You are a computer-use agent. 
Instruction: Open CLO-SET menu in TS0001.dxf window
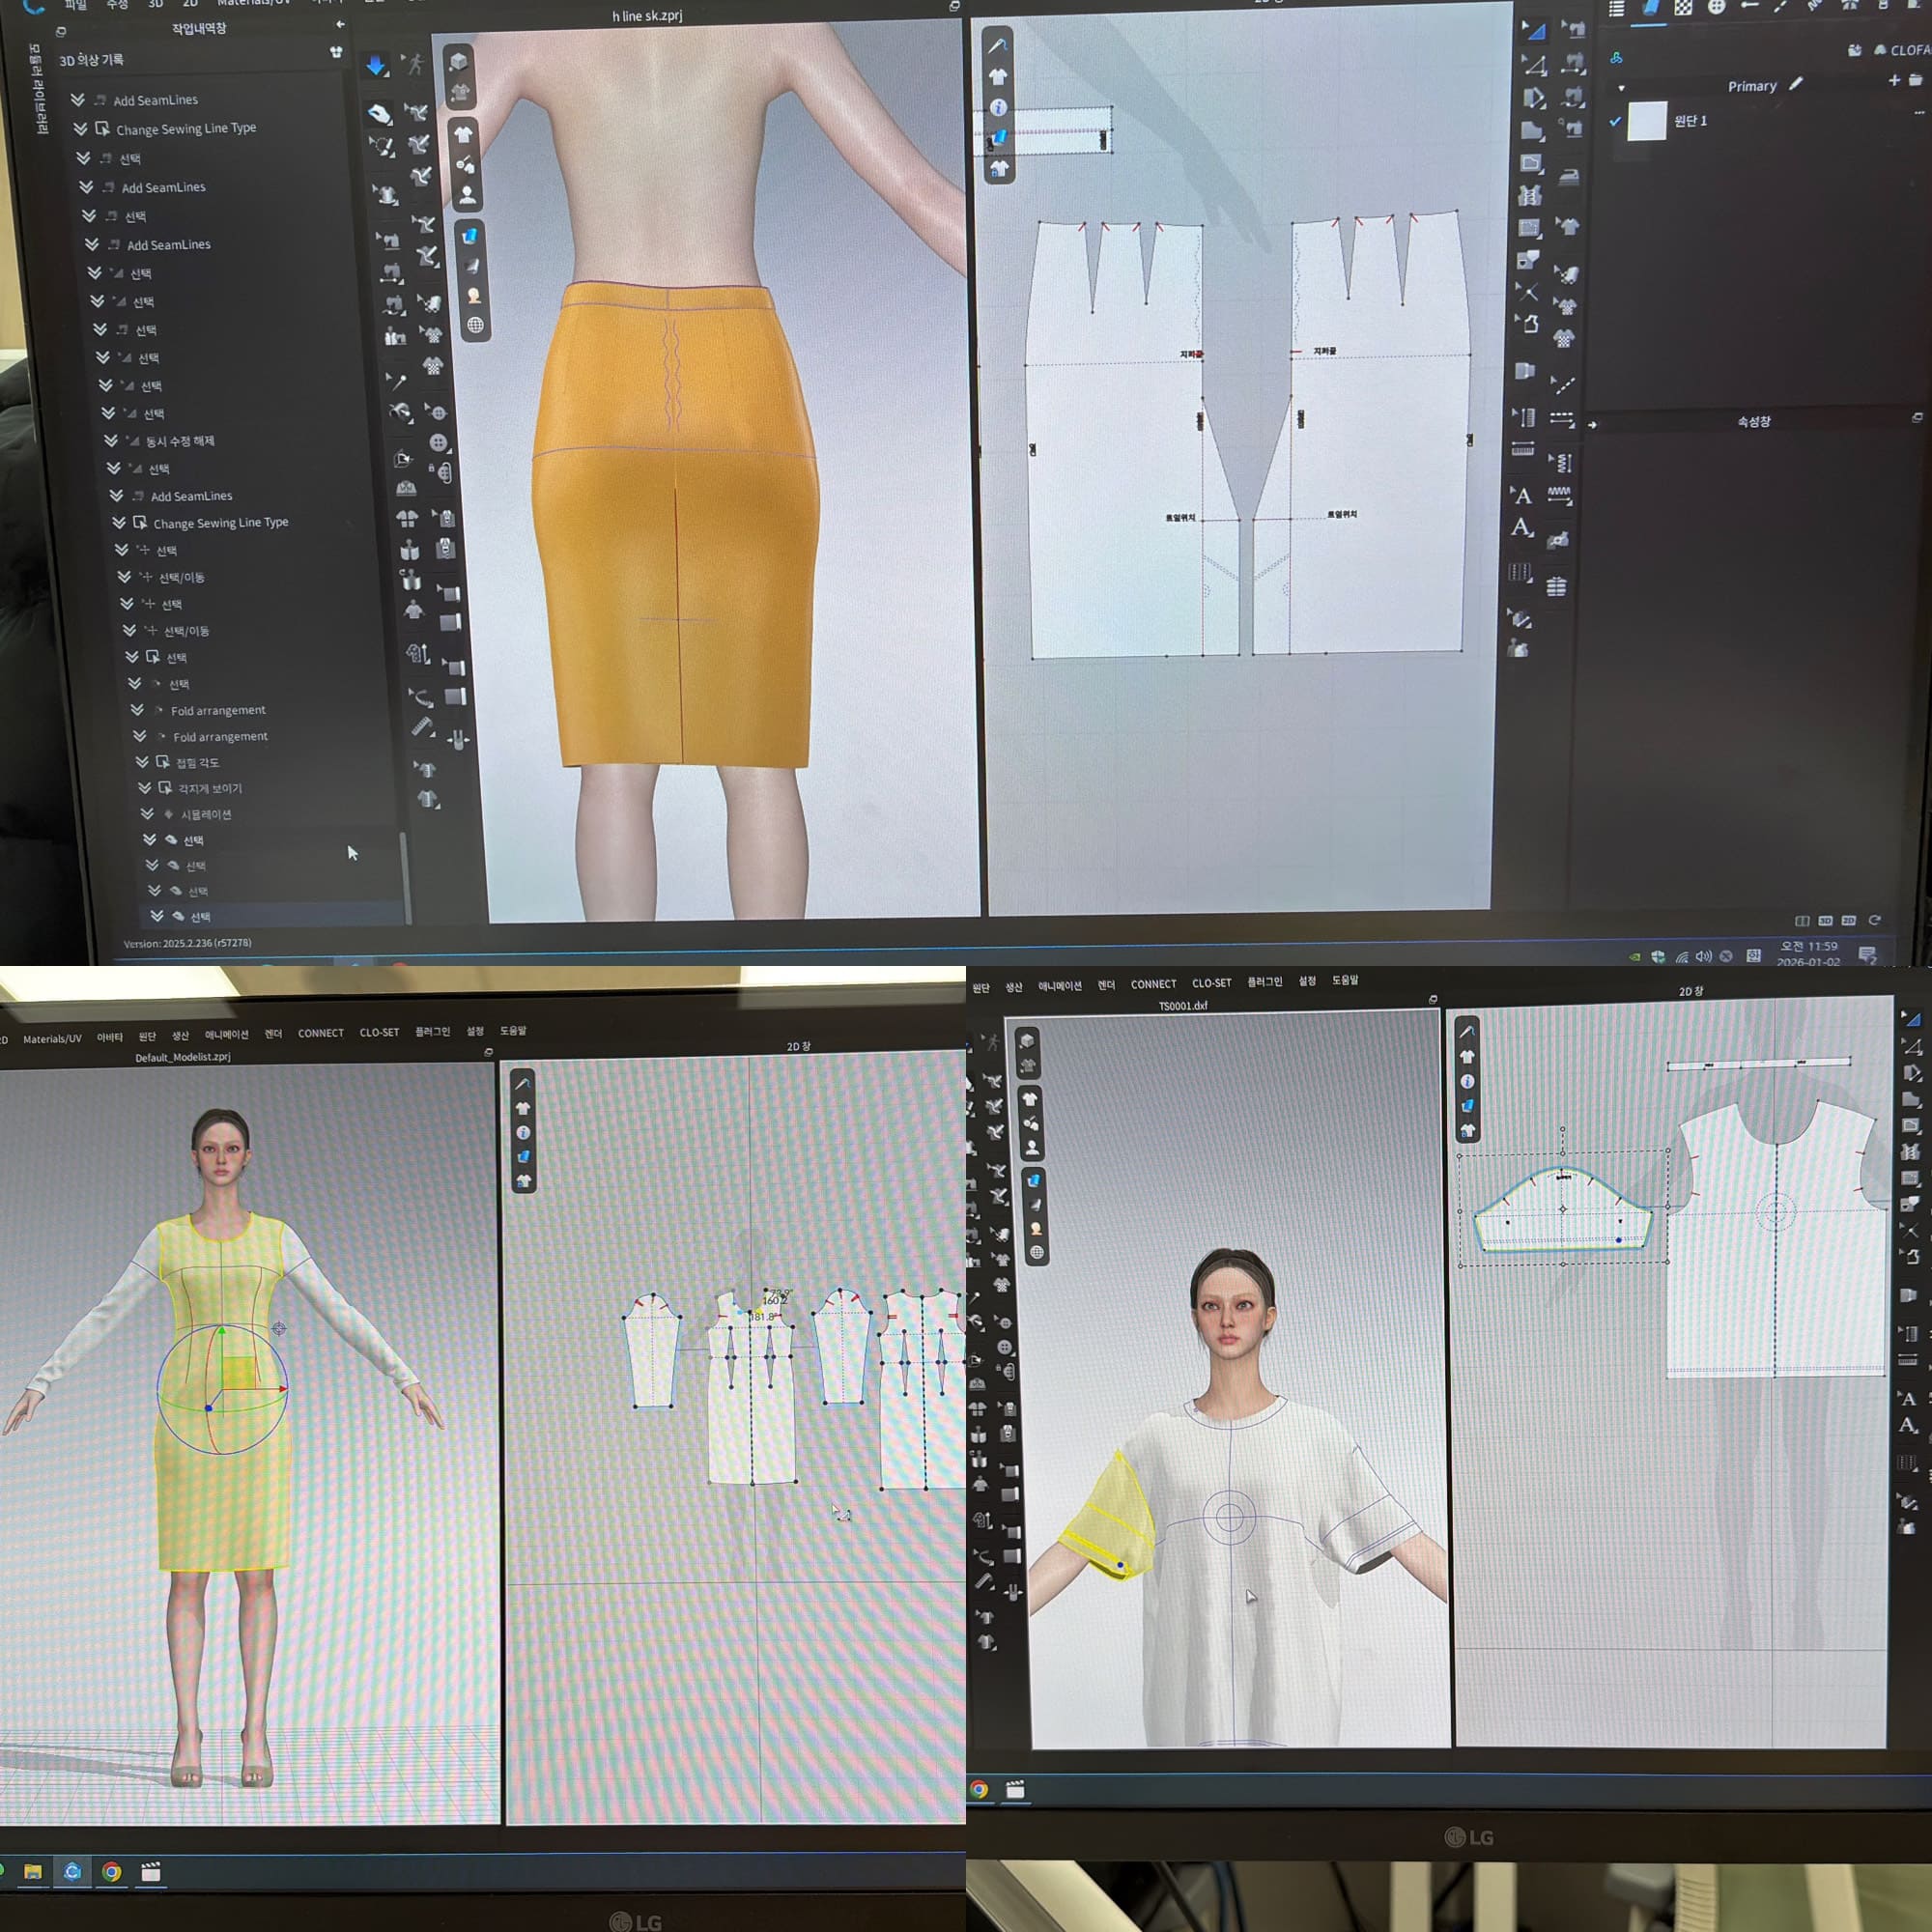(x=1211, y=983)
